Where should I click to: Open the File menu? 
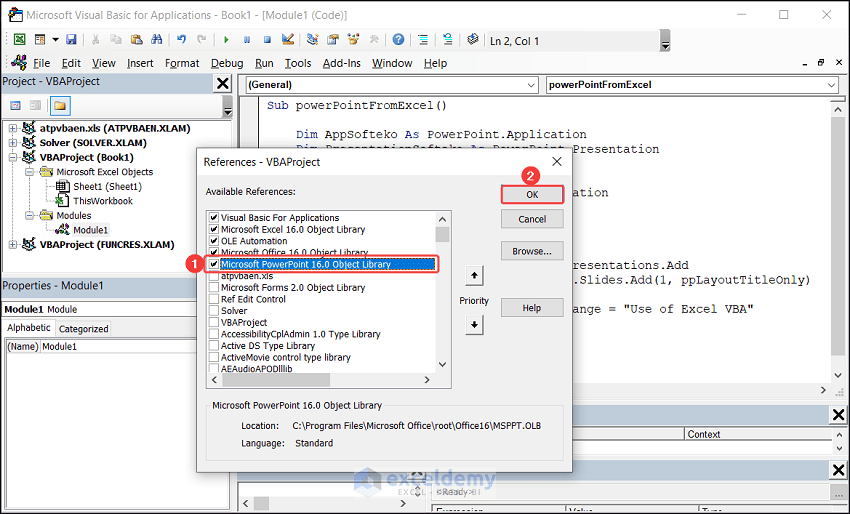click(41, 63)
